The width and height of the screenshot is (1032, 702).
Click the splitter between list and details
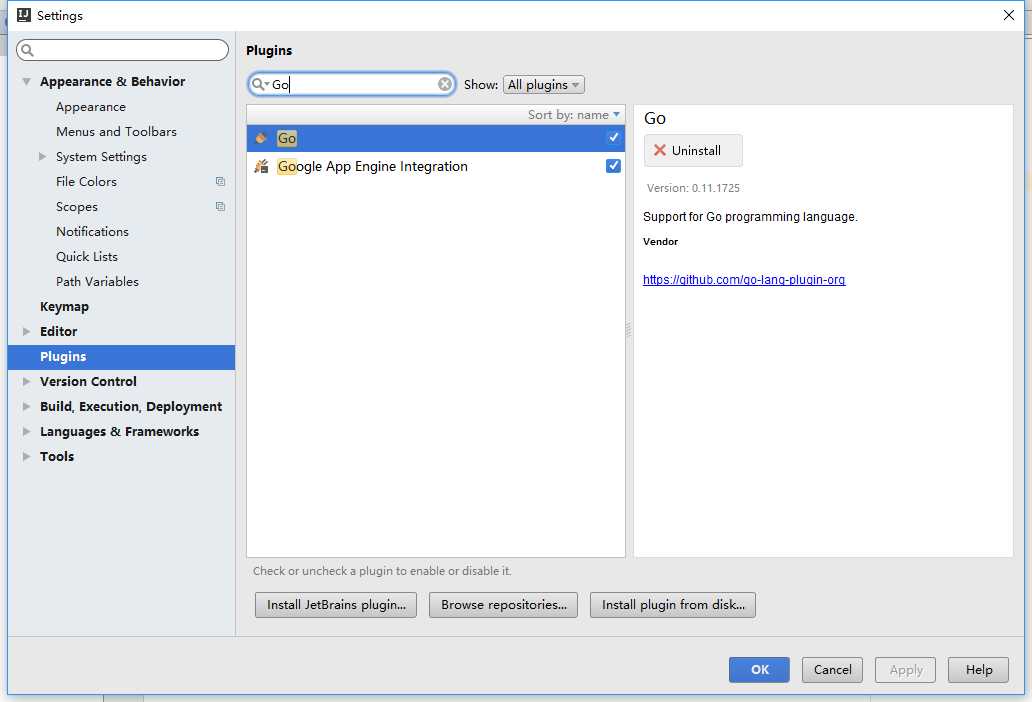pyautogui.click(x=629, y=330)
